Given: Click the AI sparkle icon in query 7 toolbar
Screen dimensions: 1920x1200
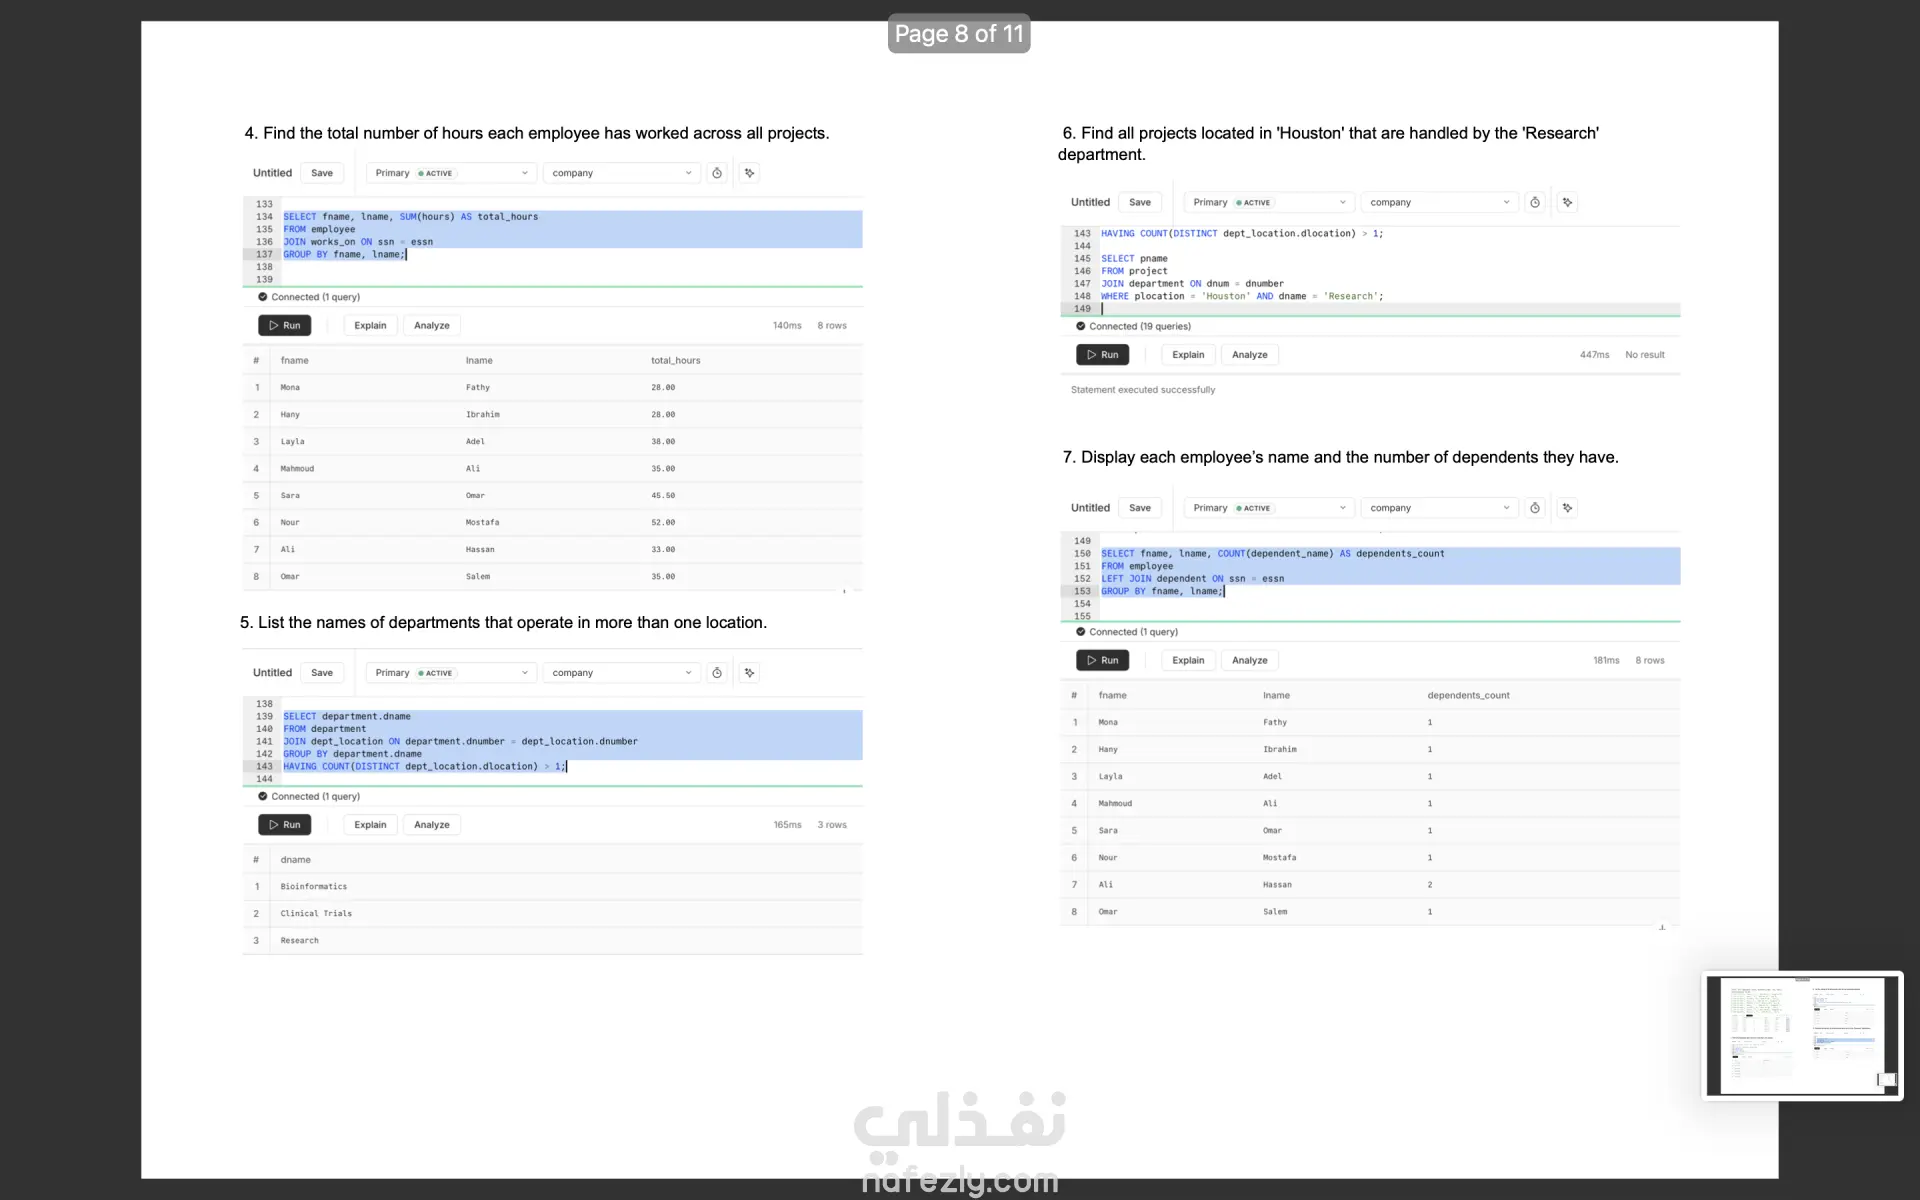Looking at the screenshot, I should [x=1568, y=508].
